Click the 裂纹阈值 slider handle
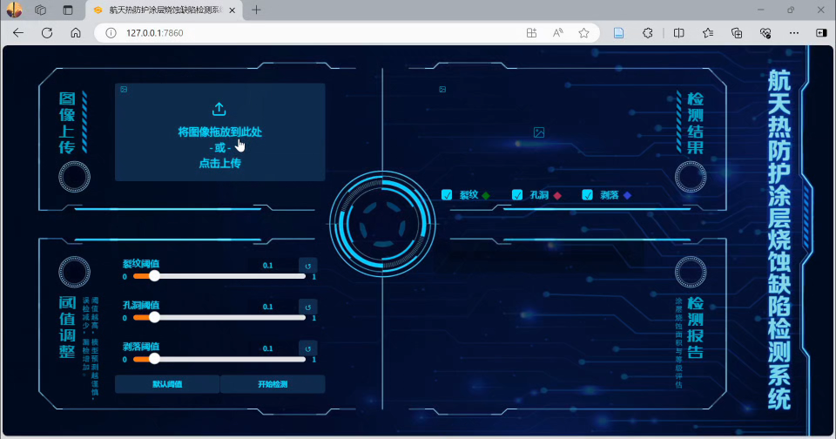 (154, 276)
